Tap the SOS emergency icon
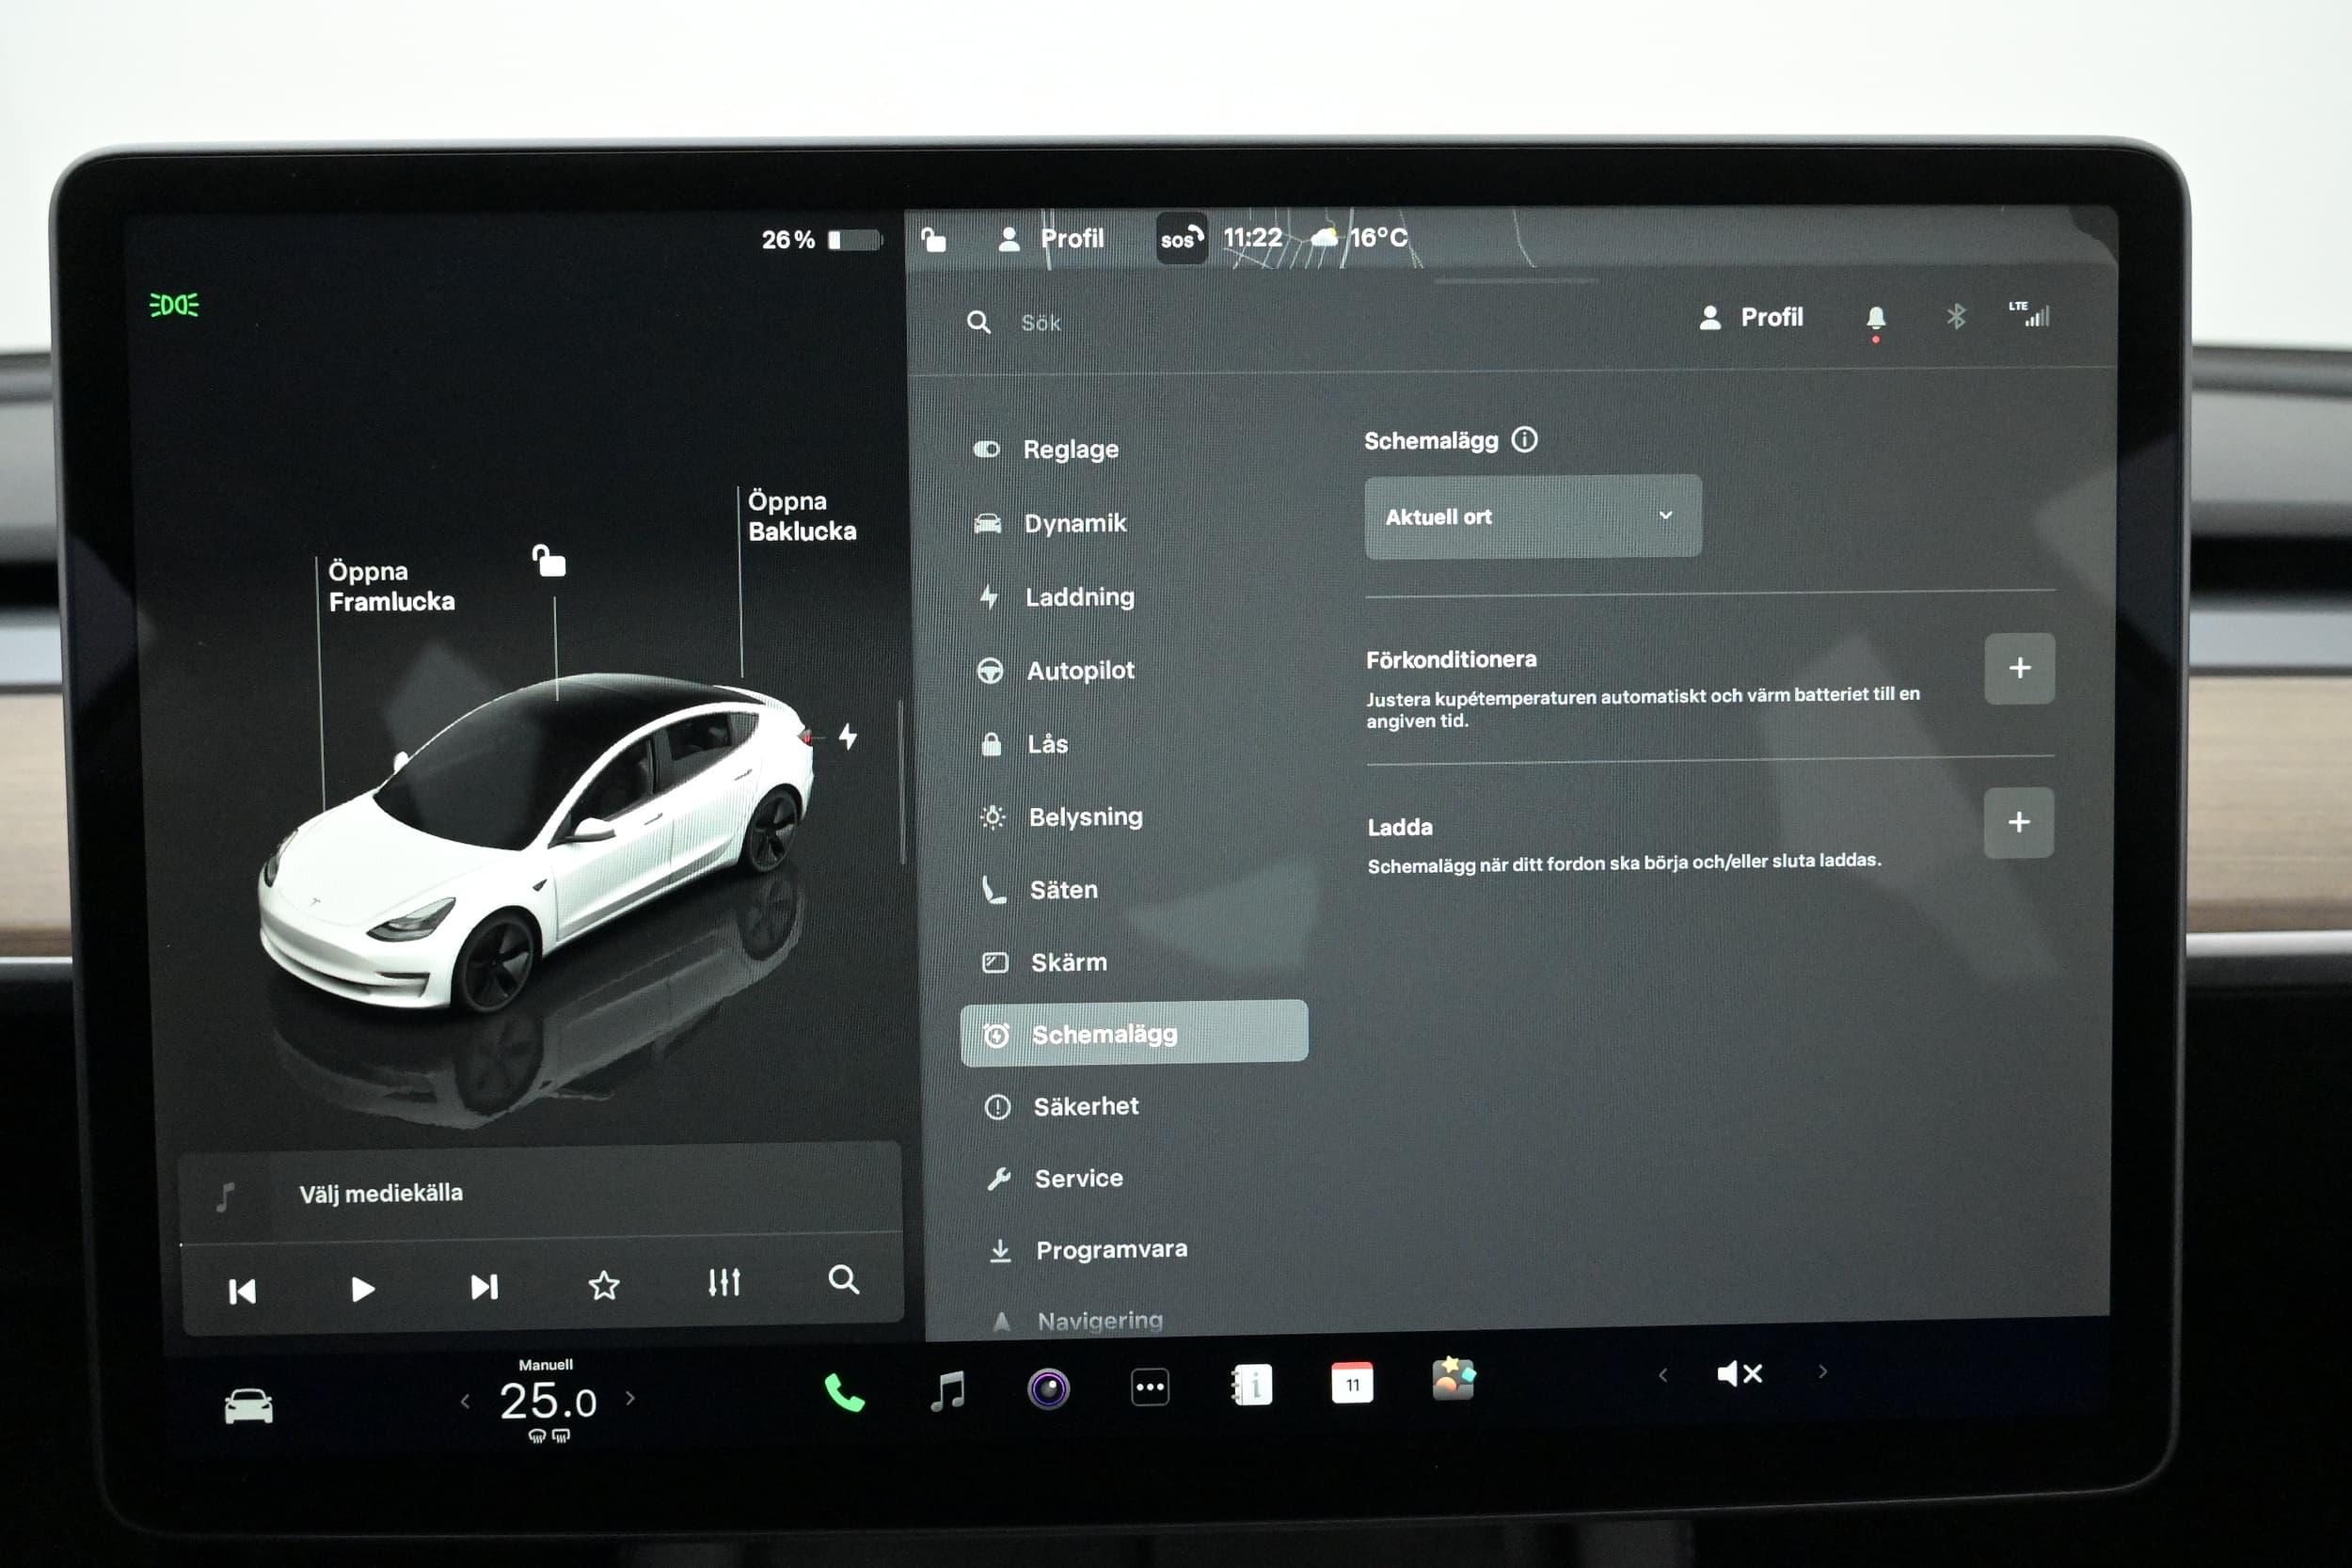The height and width of the screenshot is (1568, 2352). coord(1181,239)
